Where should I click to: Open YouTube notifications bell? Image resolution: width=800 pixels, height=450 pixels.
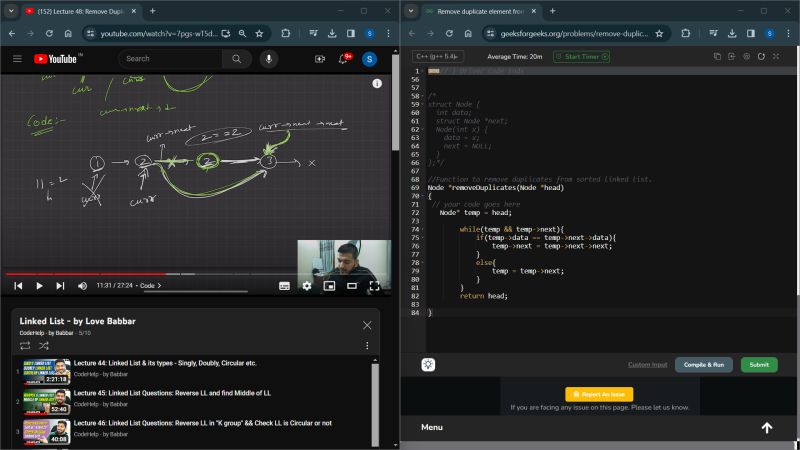point(344,59)
